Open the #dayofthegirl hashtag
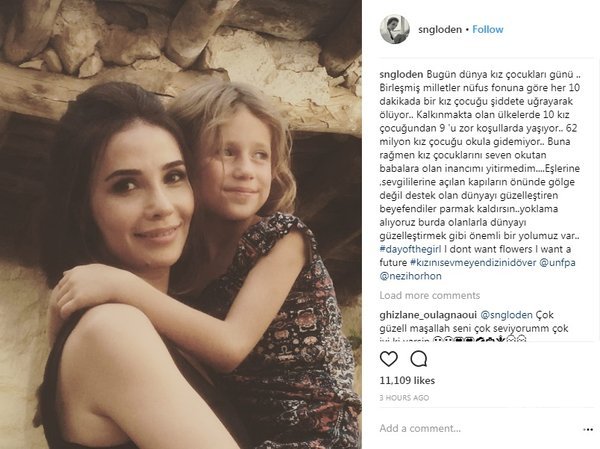 pyautogui.click(x=411, y=249)
